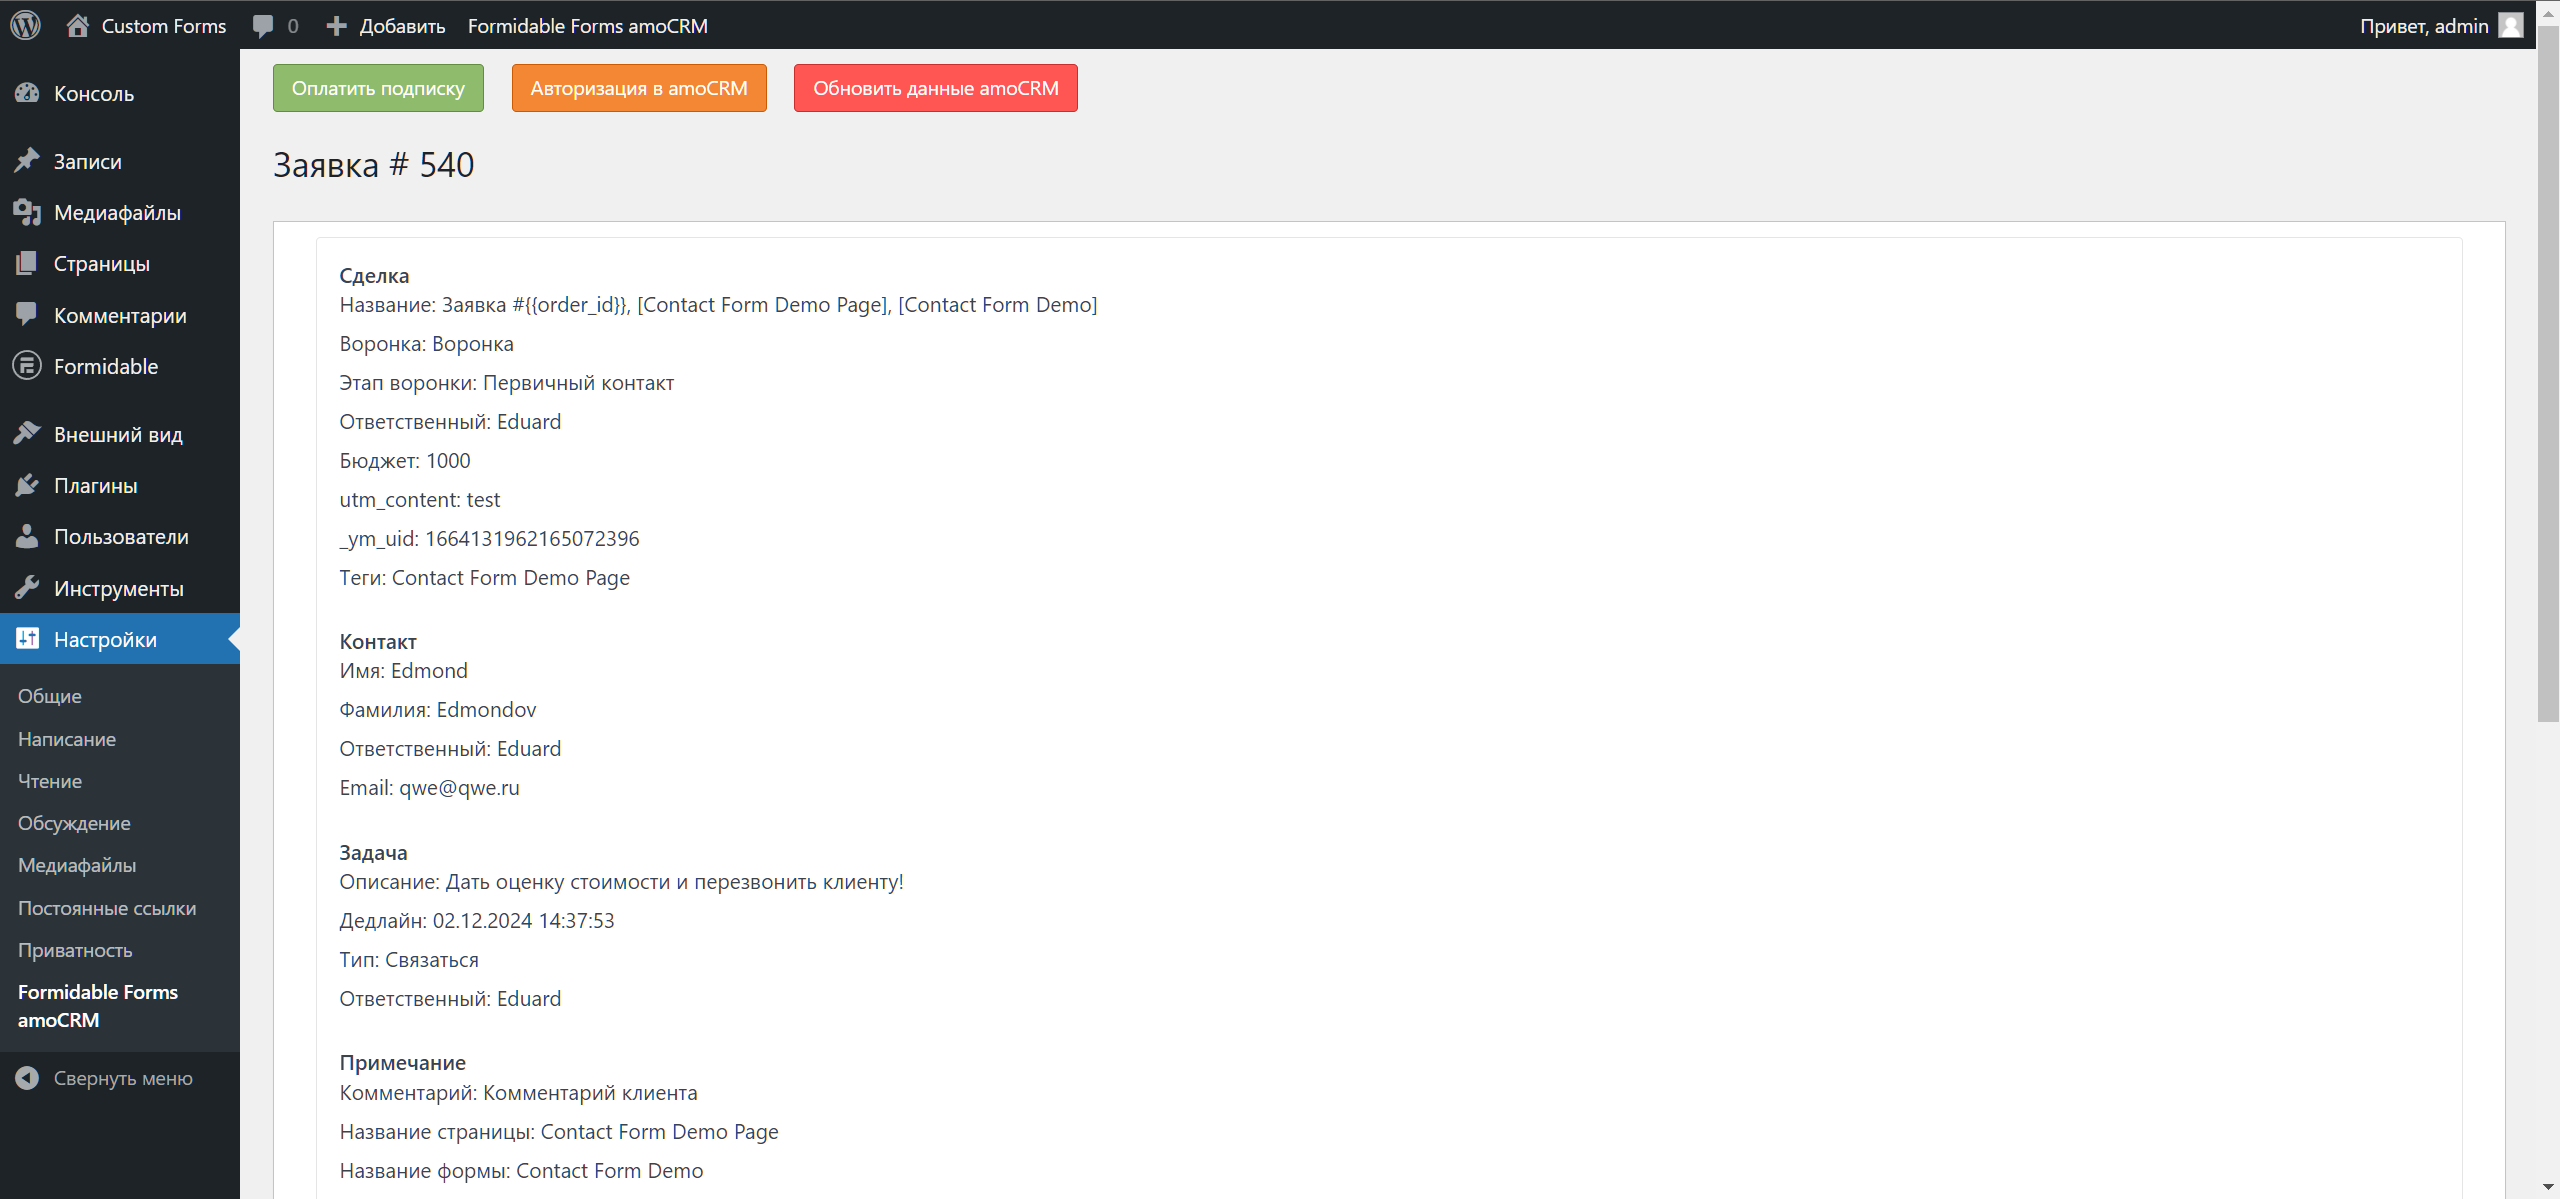This screenshot has height=1199, width=2560.
Task: Click the "+ Добавить" plus icon
Action: [337, 25]
